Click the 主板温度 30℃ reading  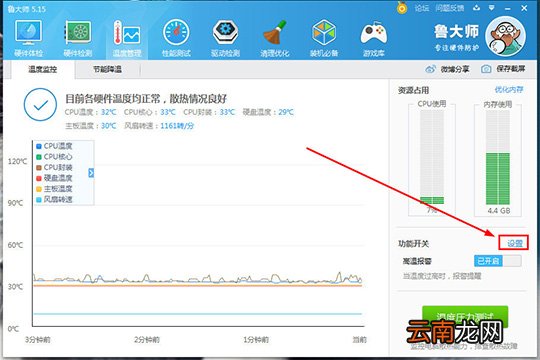pos(91,126)
